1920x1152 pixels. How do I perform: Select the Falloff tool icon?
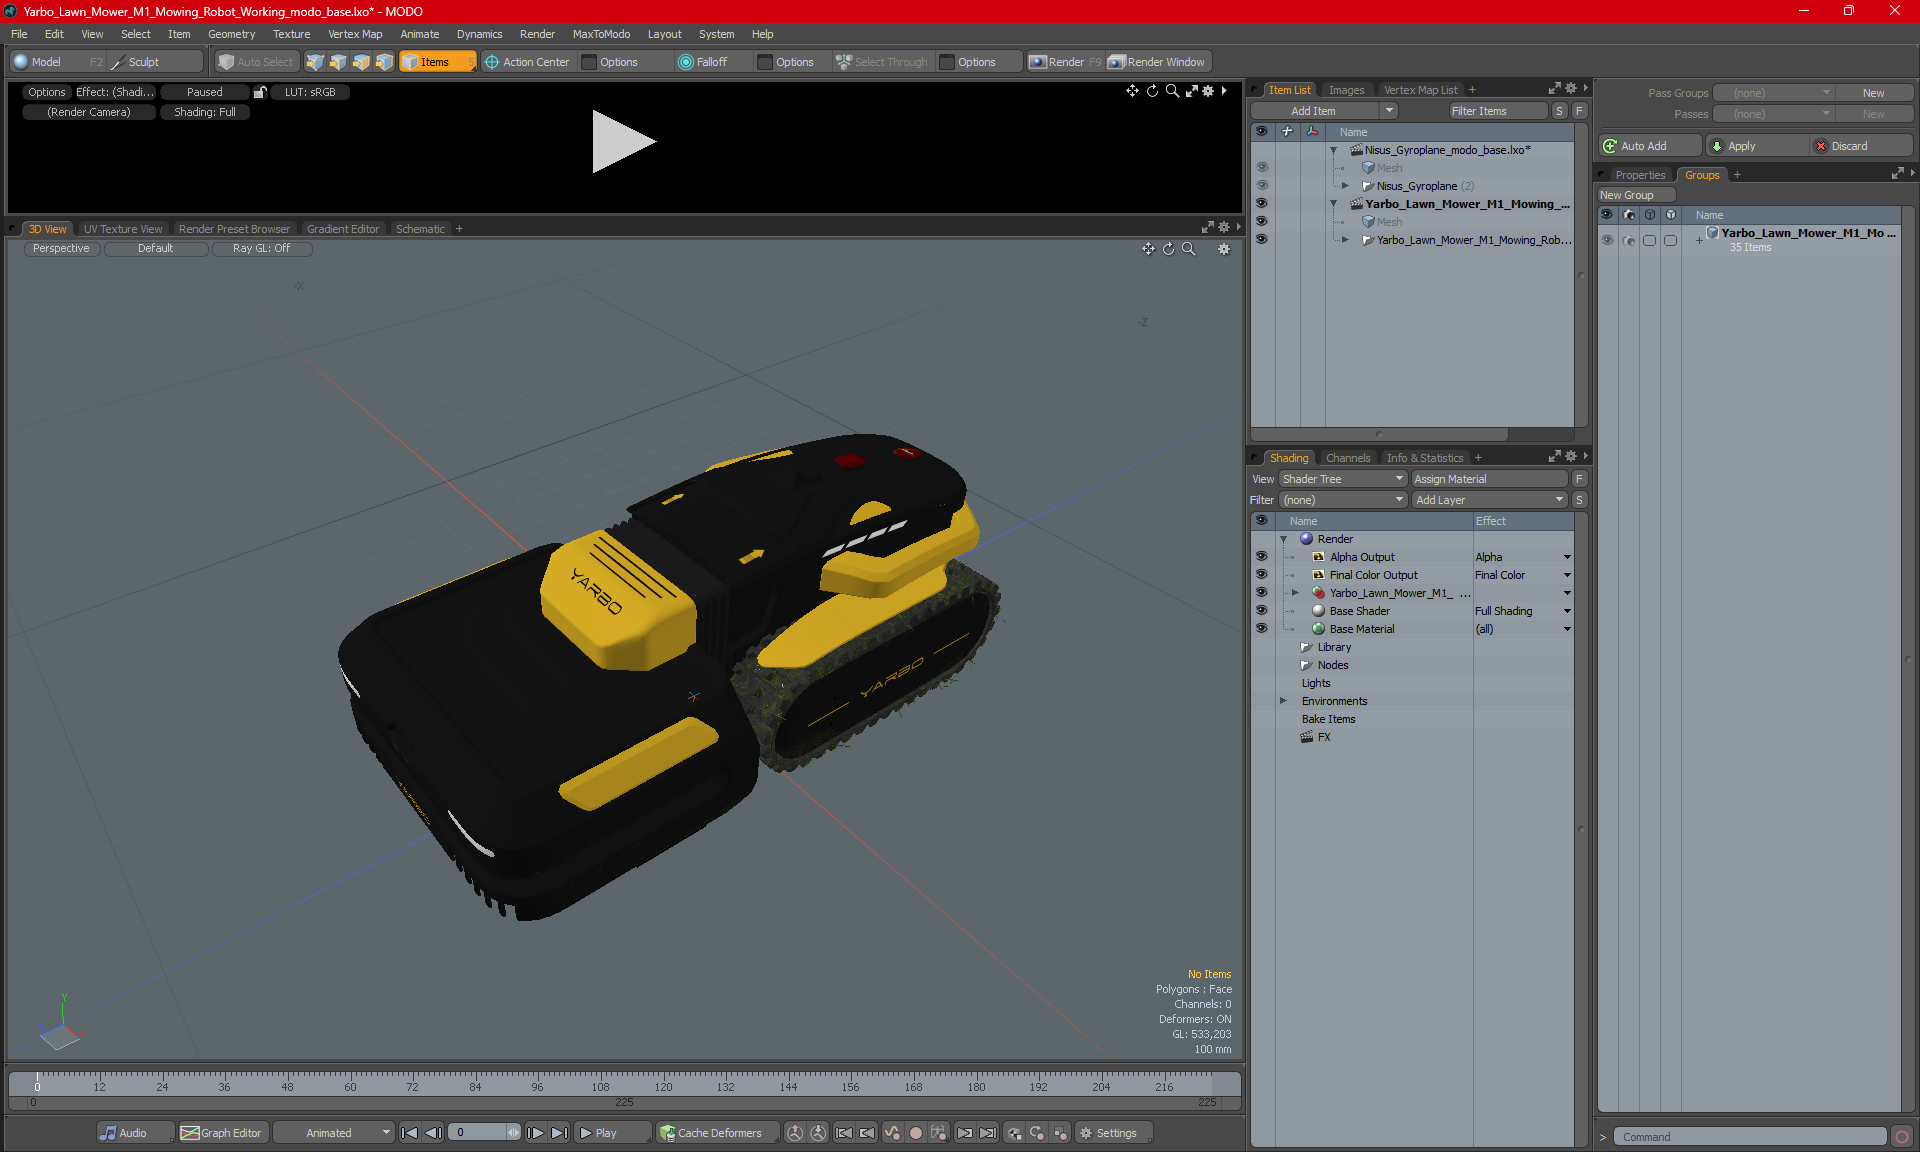[685, 62]
